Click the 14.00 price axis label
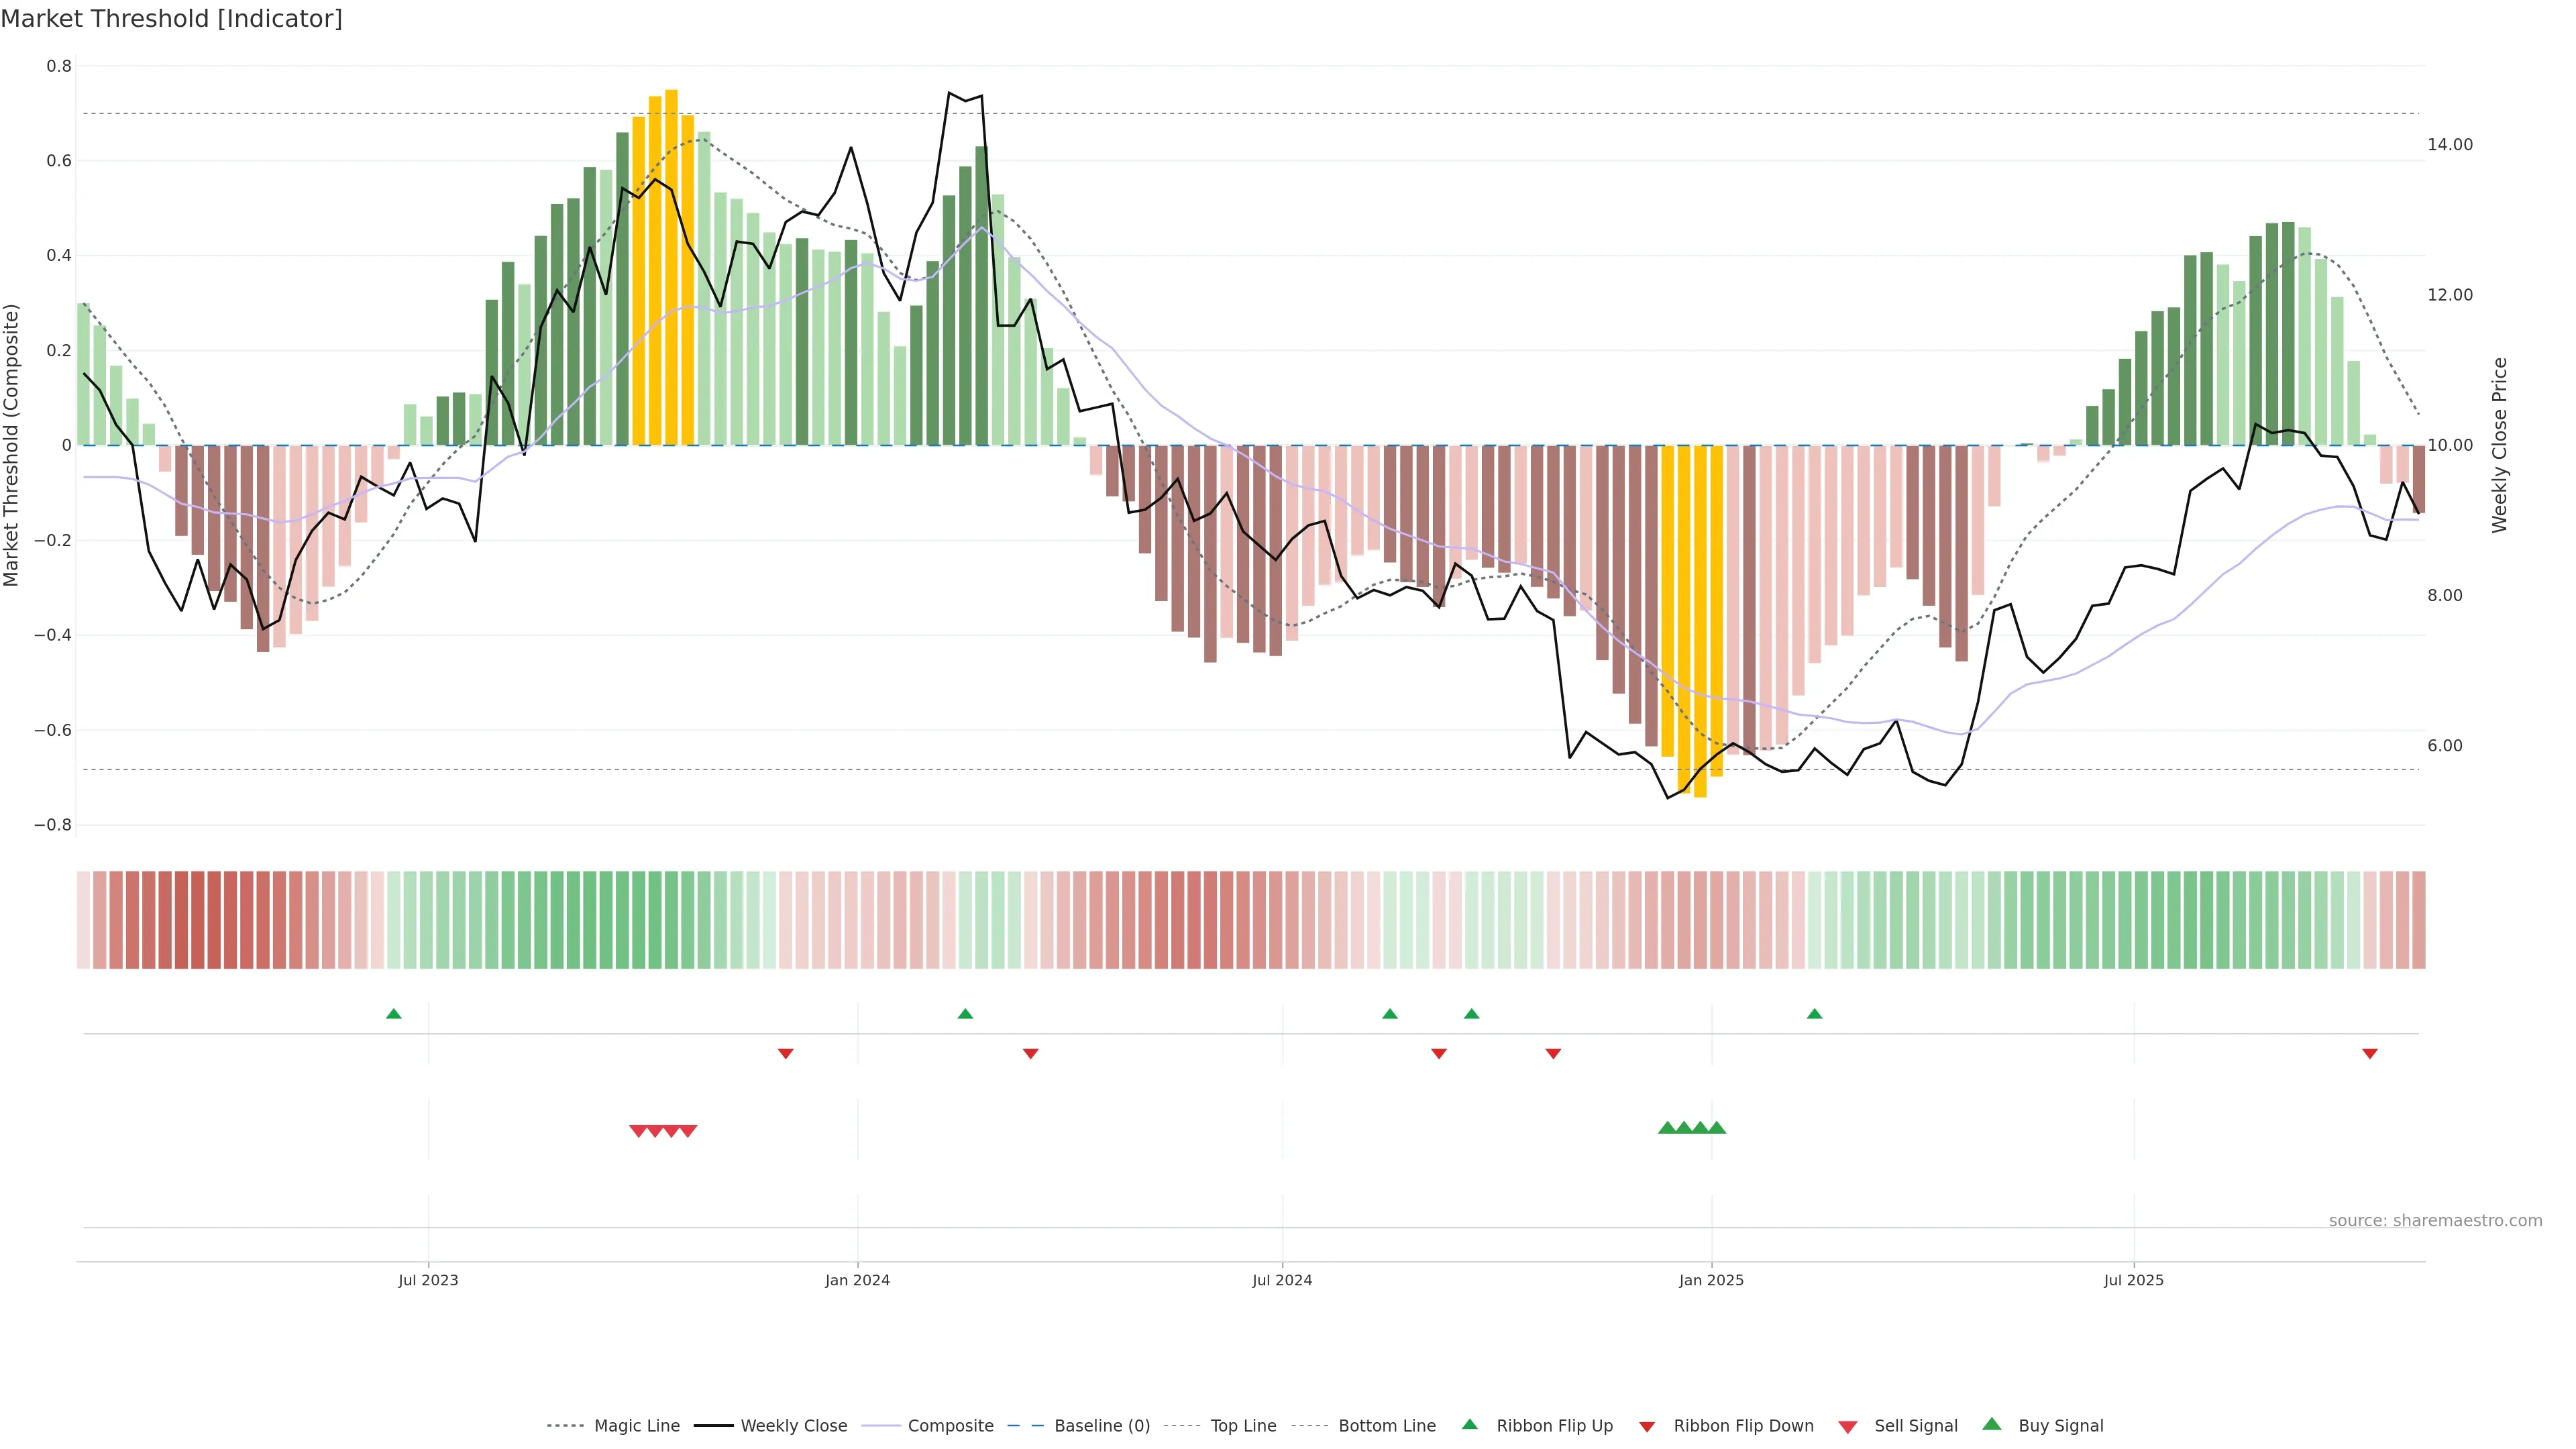 2449,145
